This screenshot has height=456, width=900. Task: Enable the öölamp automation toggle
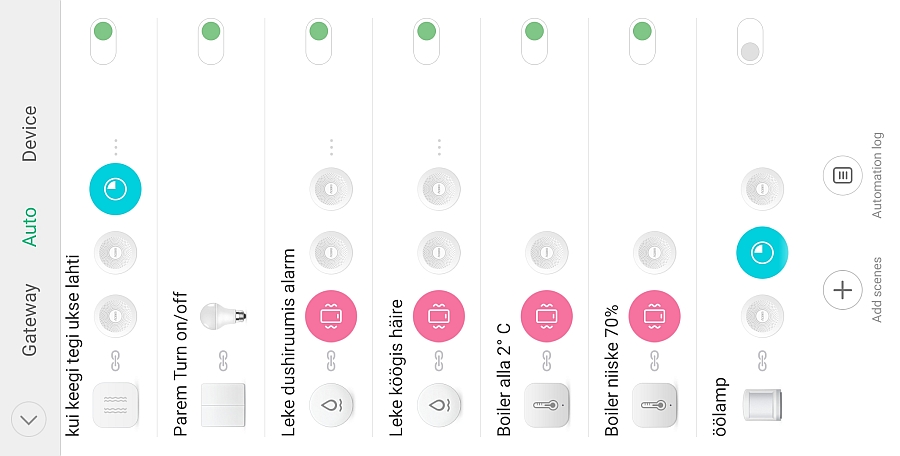pyautogui.click(x=750, y=41)
